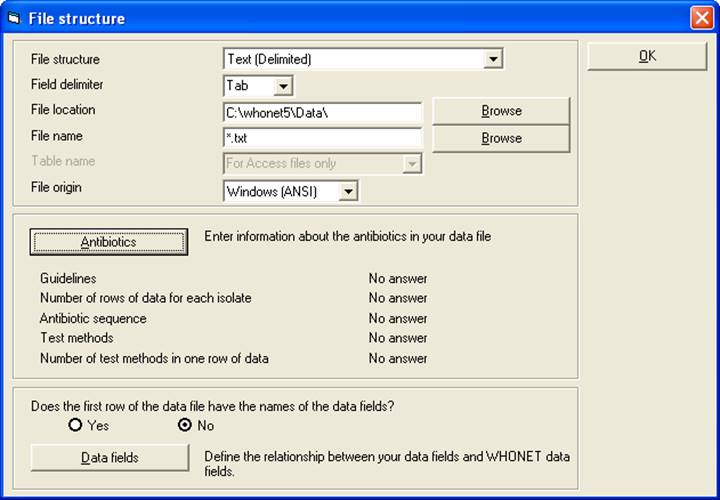Image resolution: width=720 pixels, height=500 pixels.
Task: Click the File origin label
Action: [56, 187]
